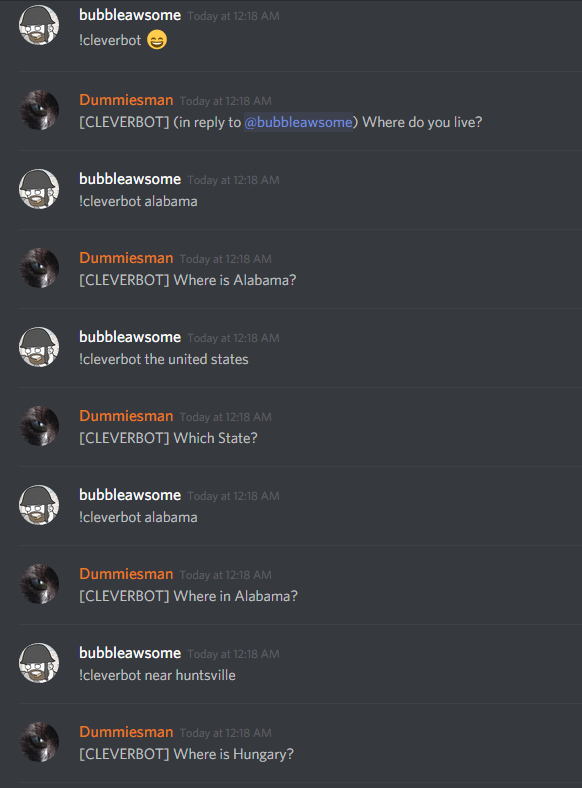
Task: Click Dummiesman's avatar beside 'Where is Hungary?'
Action: coord(39,742)
